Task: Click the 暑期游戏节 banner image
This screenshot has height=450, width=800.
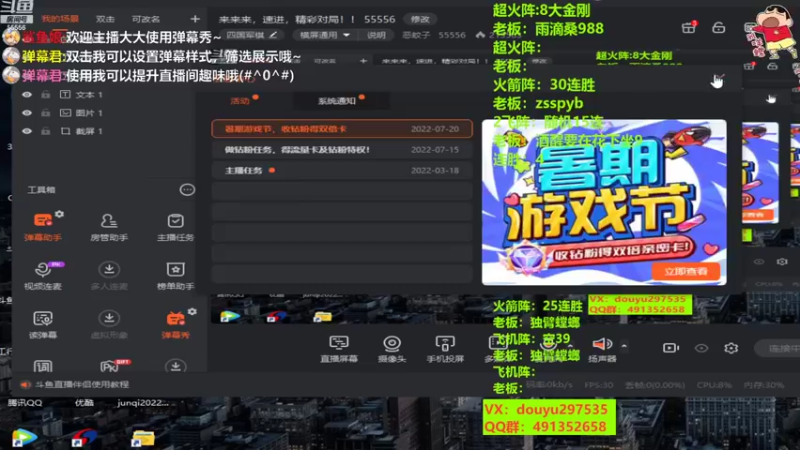Action: point(604,202)
